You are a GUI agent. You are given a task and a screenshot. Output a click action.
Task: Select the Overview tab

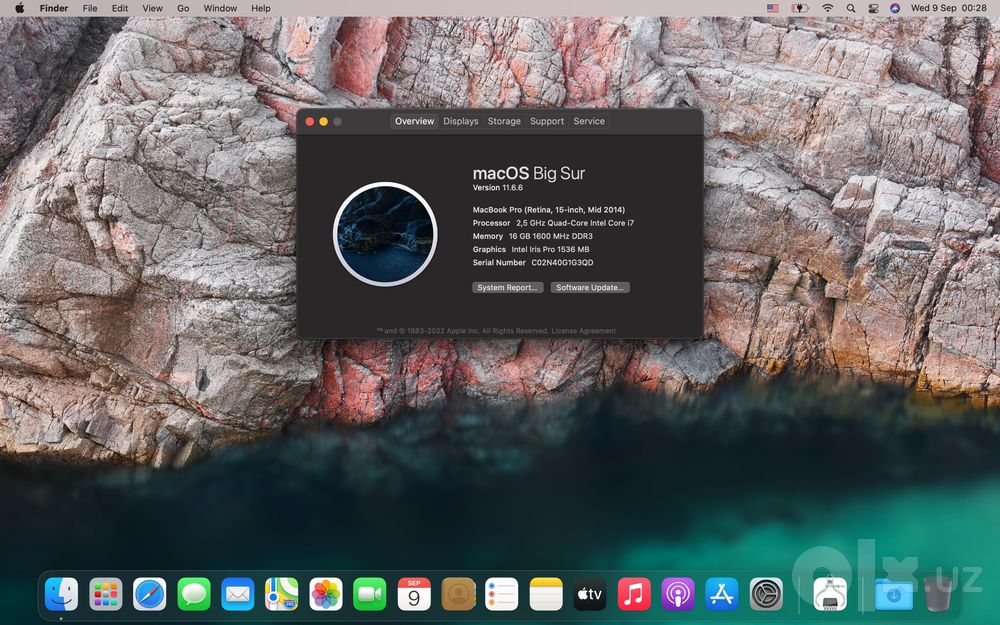coord(415,121)
